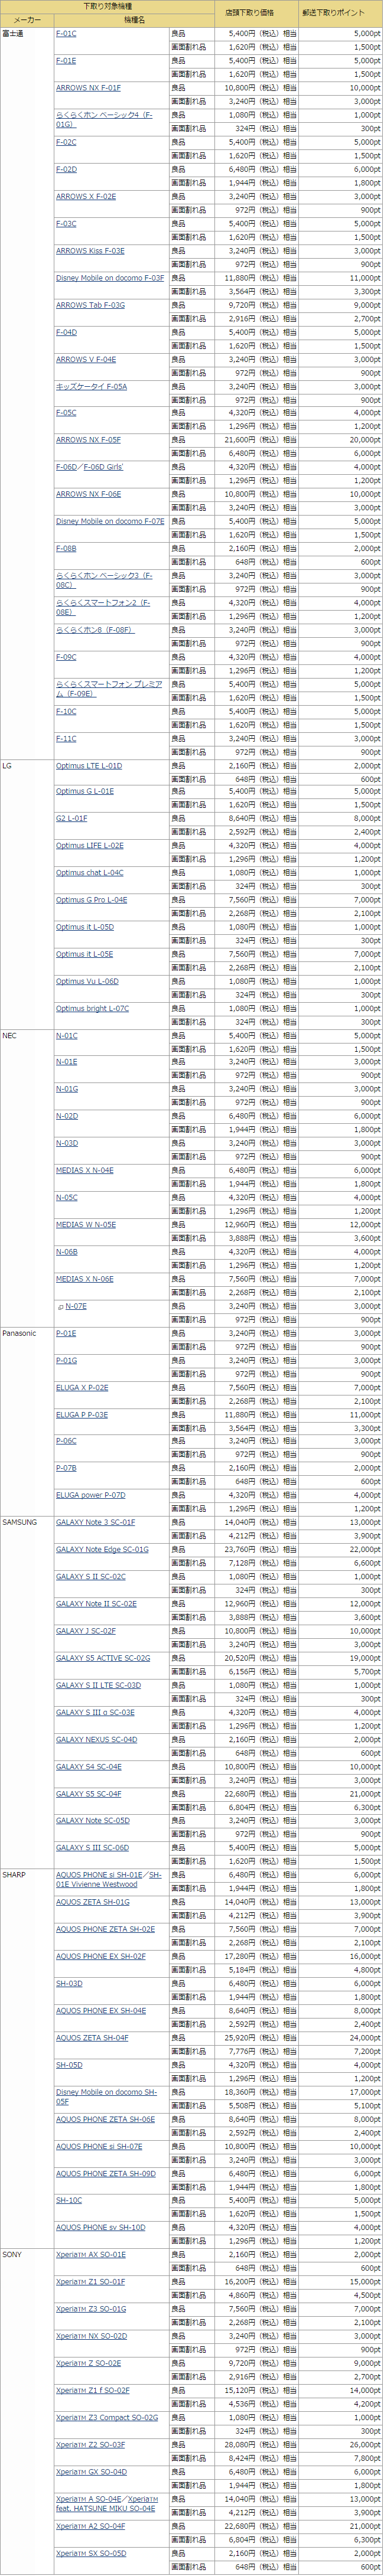Open the GALAXY NEXUS SC-04D link
Image resolution: width=384 pixels, height=2576 pixels.
[x=96, y=1739]
